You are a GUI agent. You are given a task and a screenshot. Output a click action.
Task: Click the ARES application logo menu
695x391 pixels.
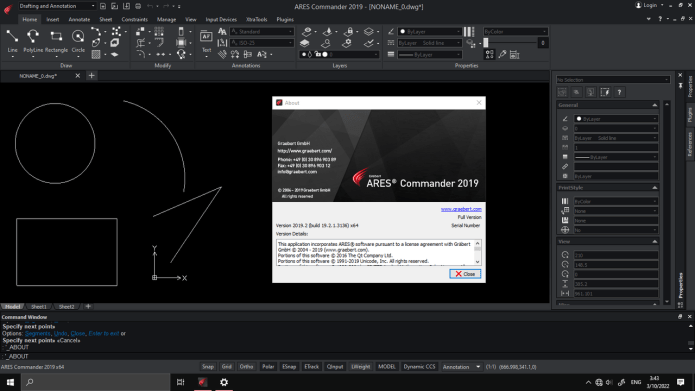pos(8,8)
